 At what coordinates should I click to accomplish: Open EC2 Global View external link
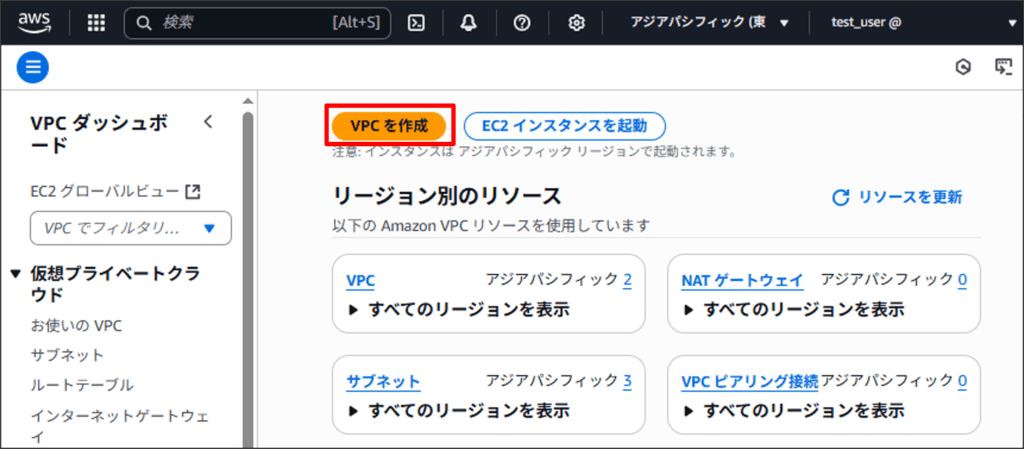(116, 192)
